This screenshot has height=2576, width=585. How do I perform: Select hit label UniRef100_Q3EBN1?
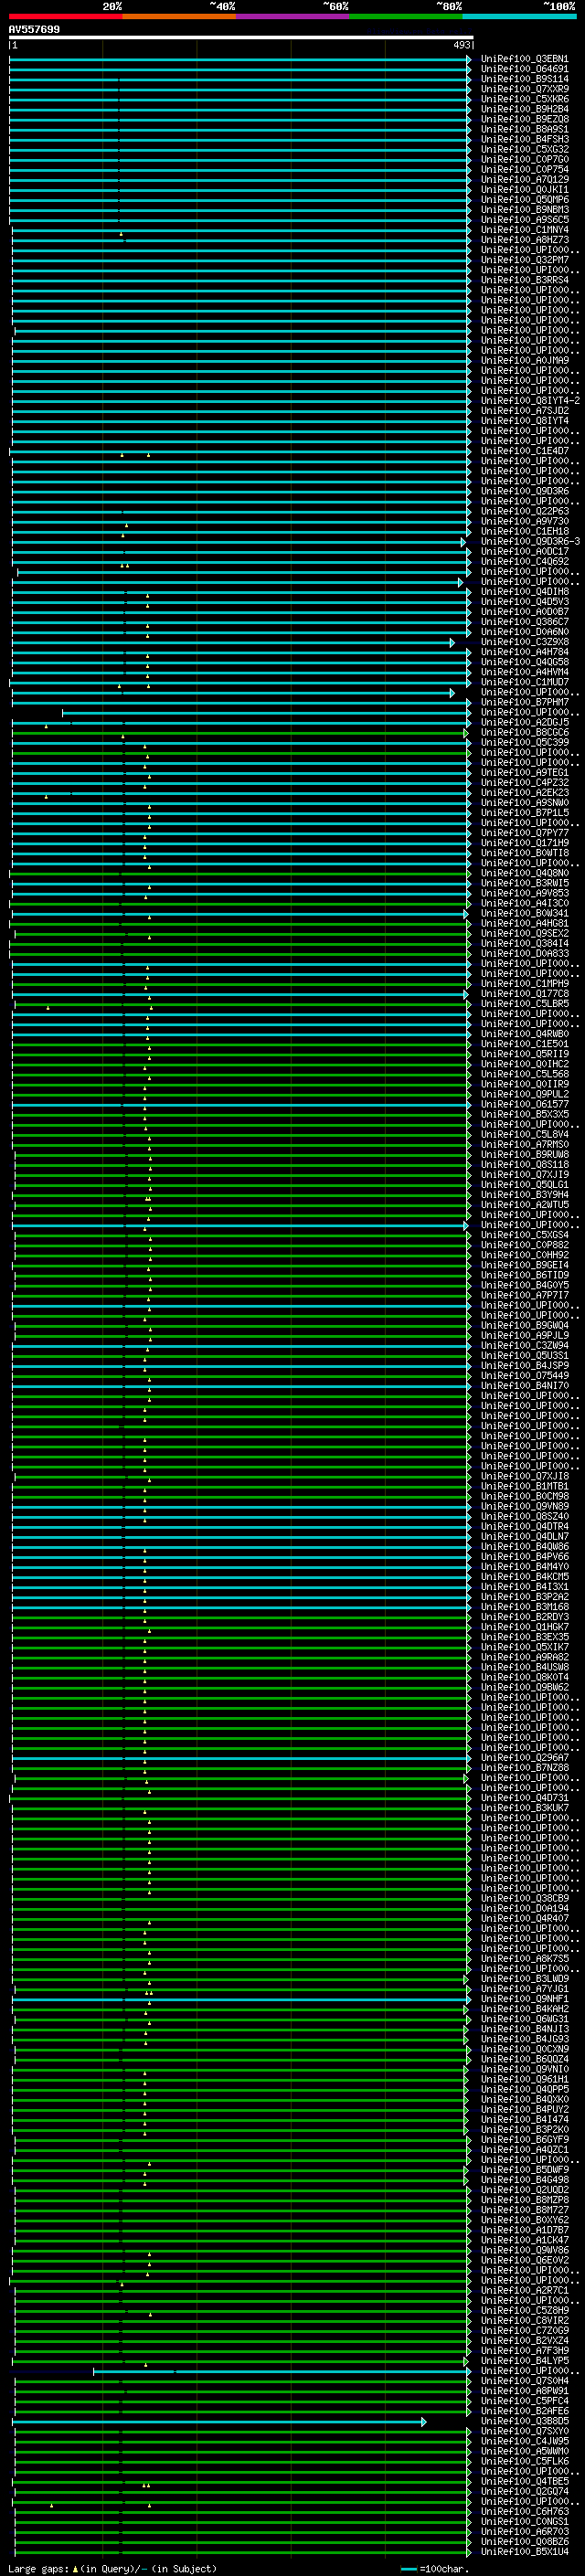coord(524,59)
